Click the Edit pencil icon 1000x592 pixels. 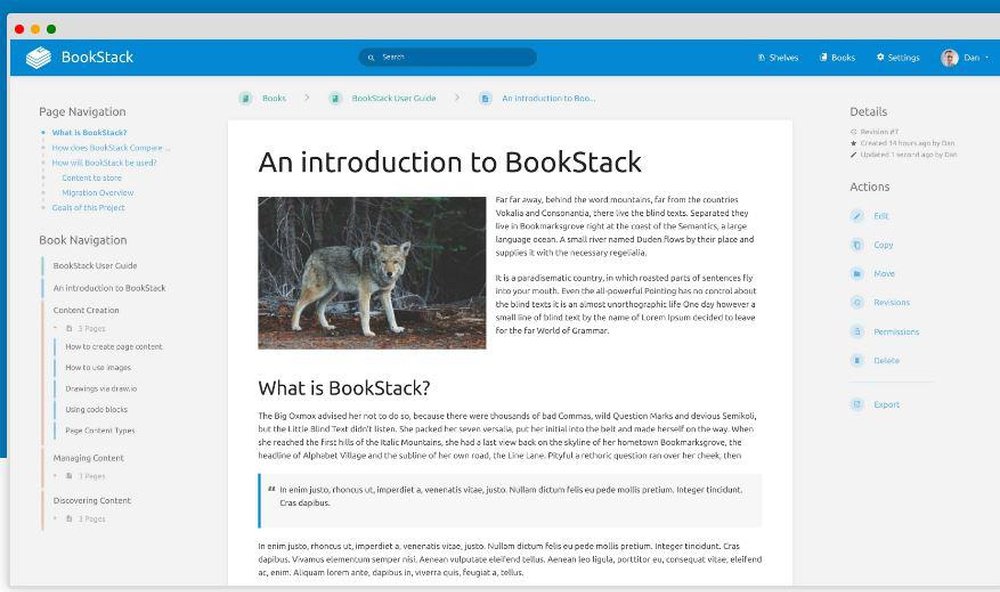pos(857,216)
